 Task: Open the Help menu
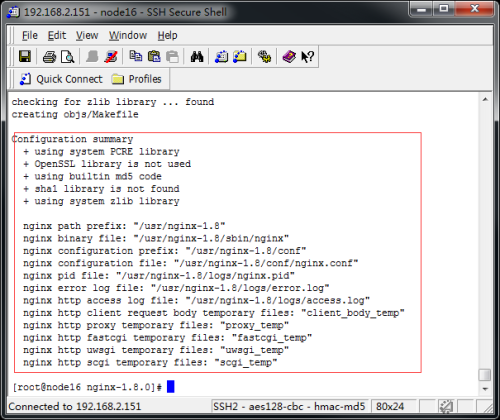coord(167,35)
